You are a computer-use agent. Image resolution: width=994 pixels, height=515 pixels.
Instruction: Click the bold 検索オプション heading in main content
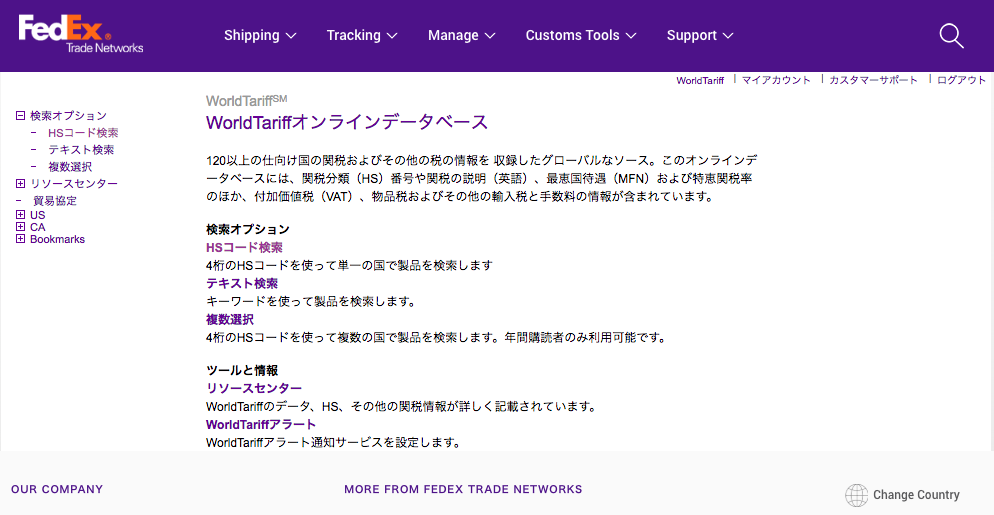248,230
